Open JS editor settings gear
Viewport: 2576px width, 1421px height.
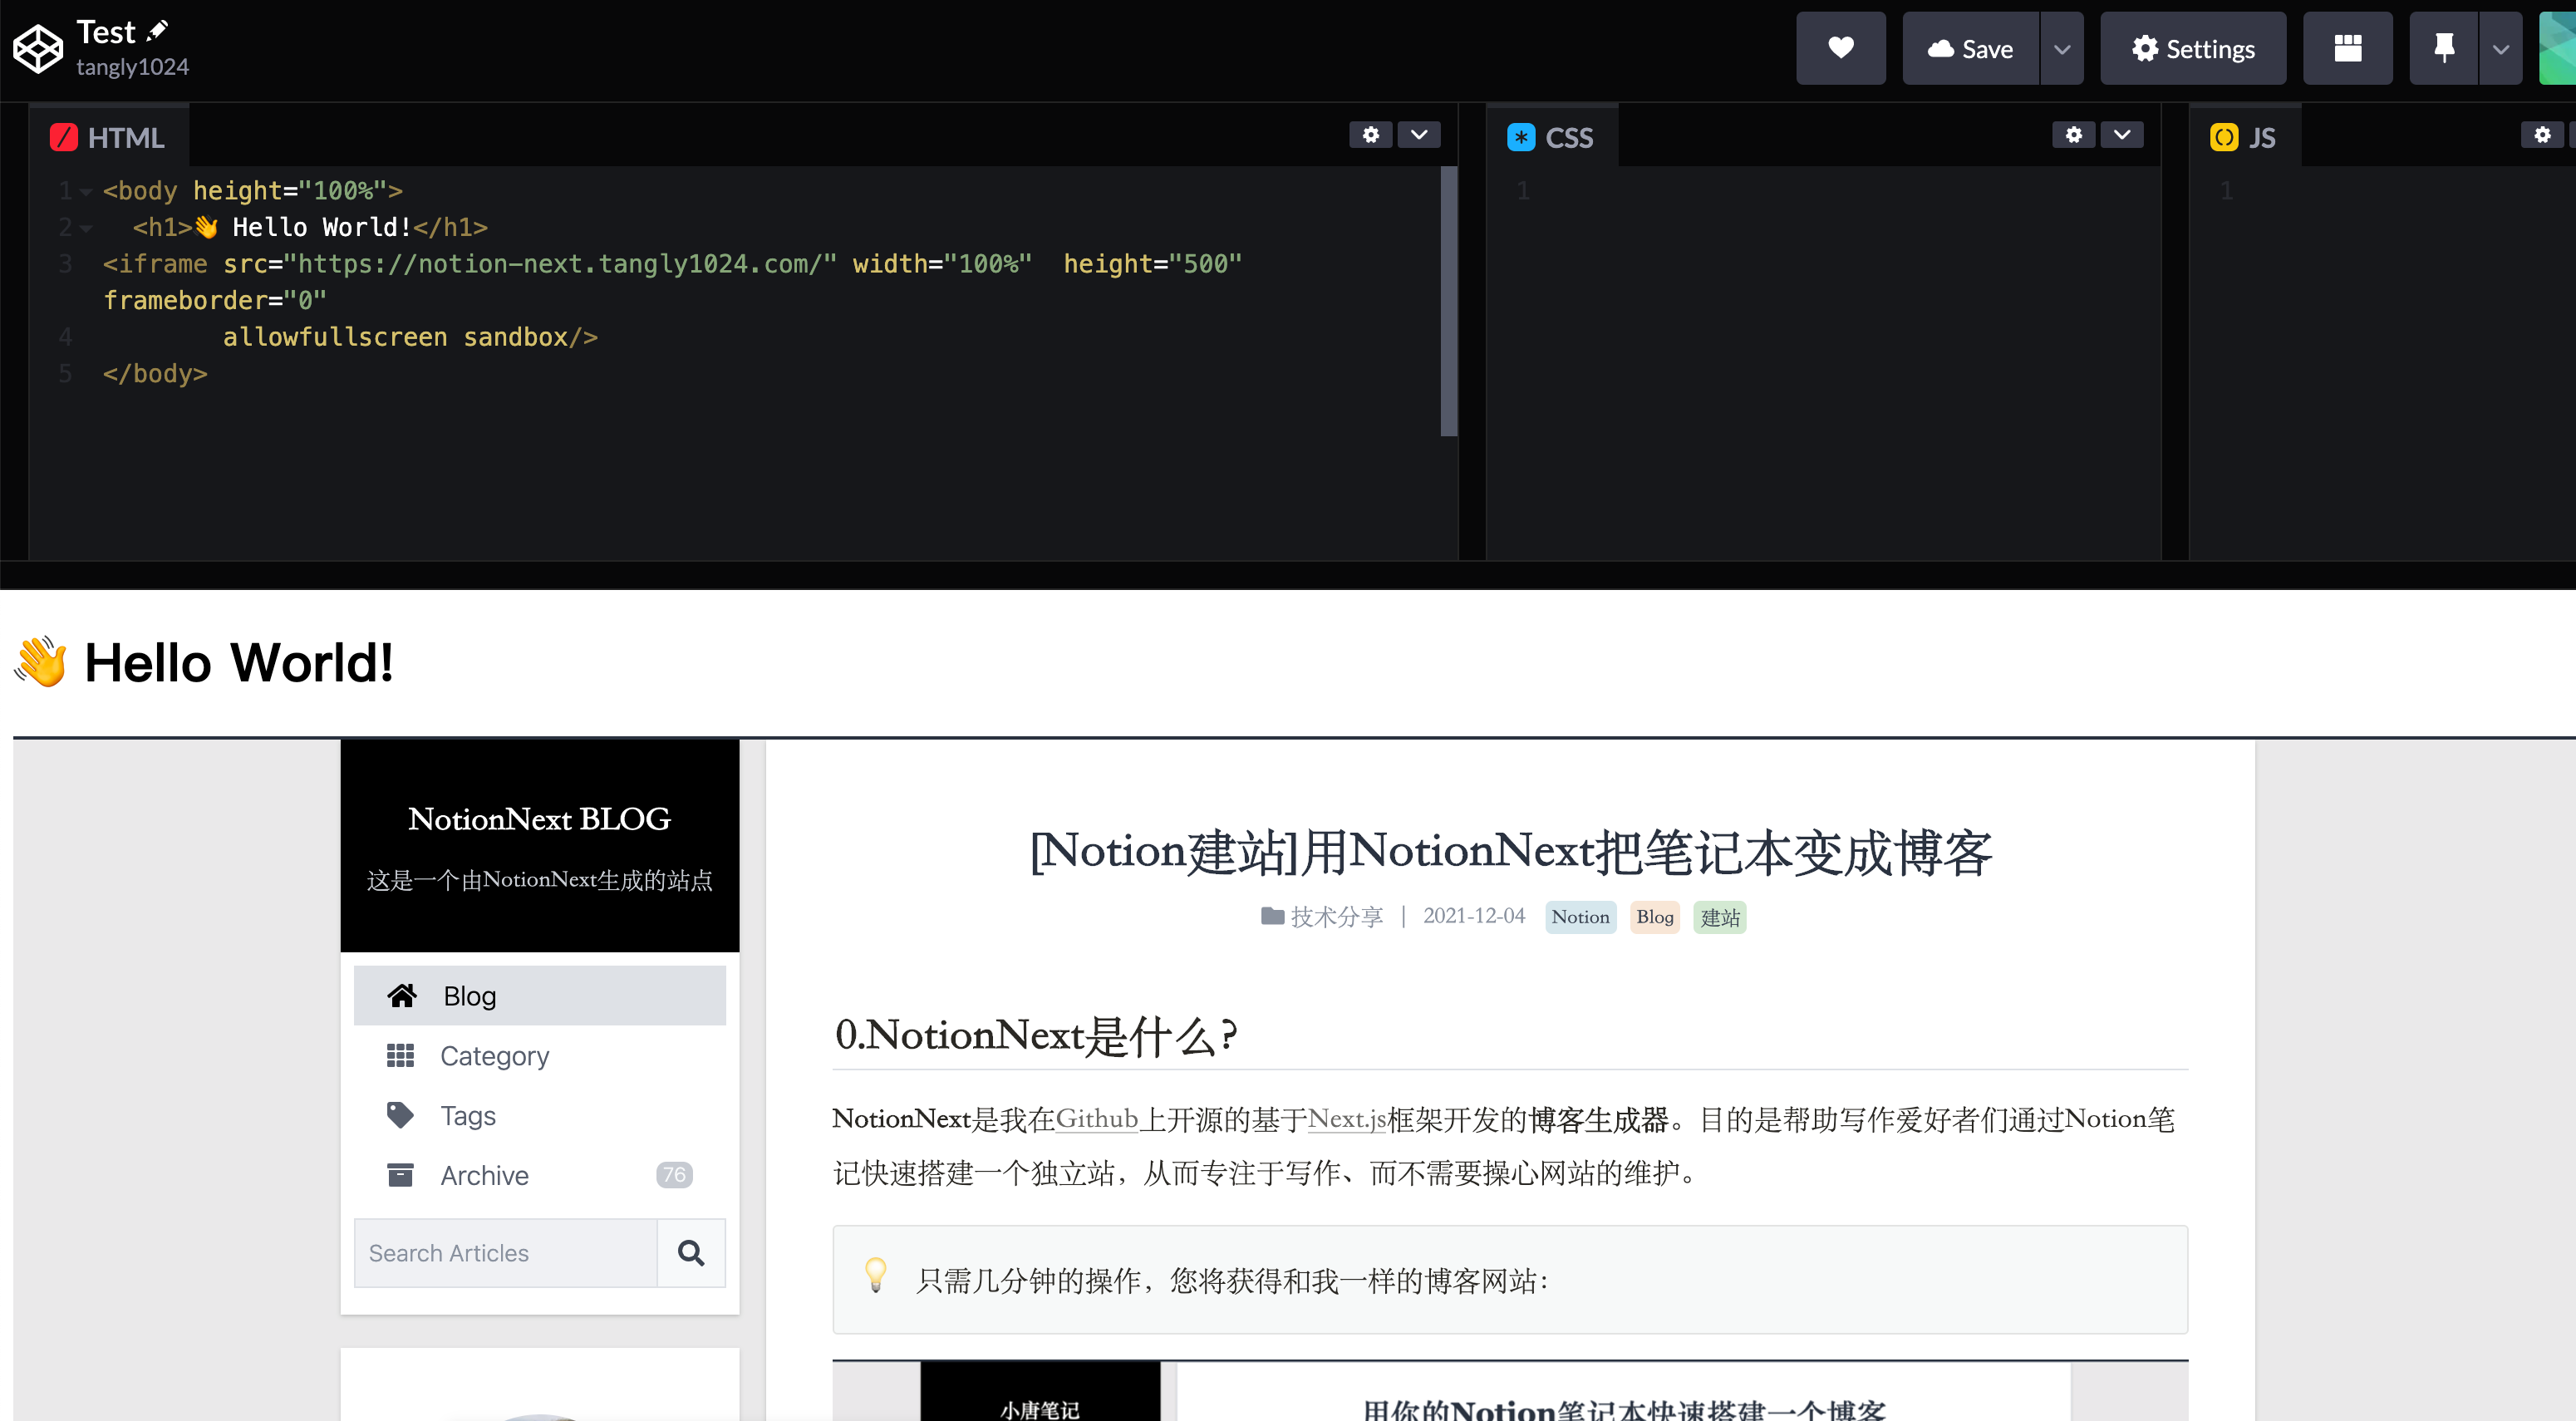pyautogui.click(x=2542, y=134)
